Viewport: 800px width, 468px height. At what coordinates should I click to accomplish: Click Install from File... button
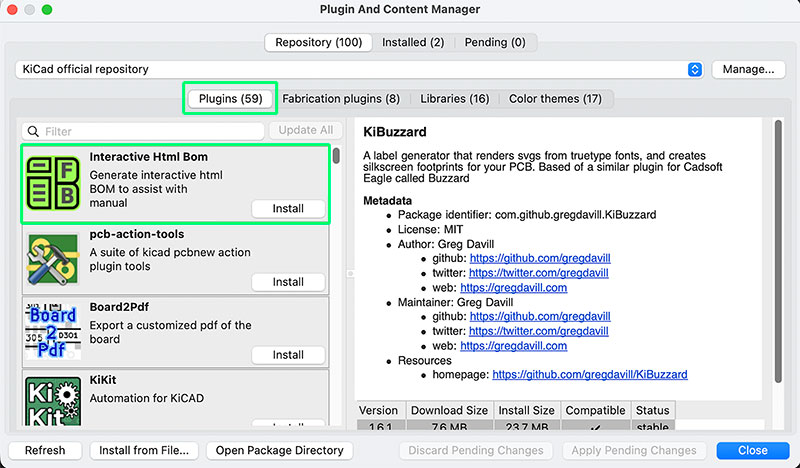[x=144, y=450]
